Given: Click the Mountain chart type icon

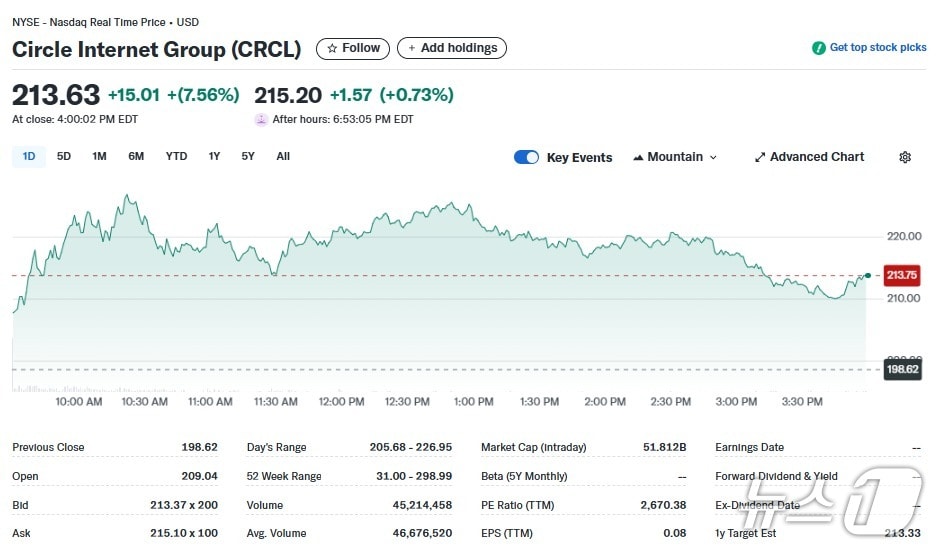Looking at the screenshot, I should tap(638, 157).
